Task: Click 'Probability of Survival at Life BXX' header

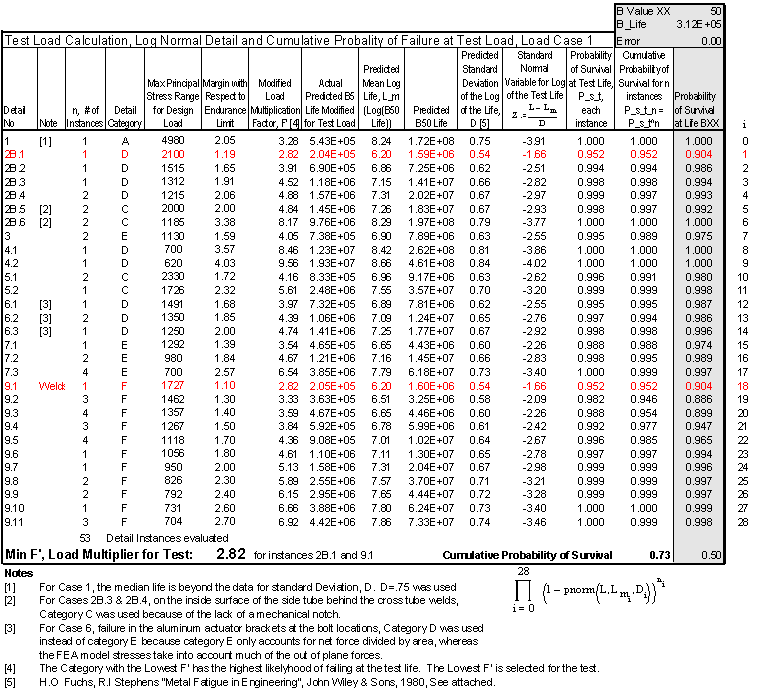Action: point(697,110)
